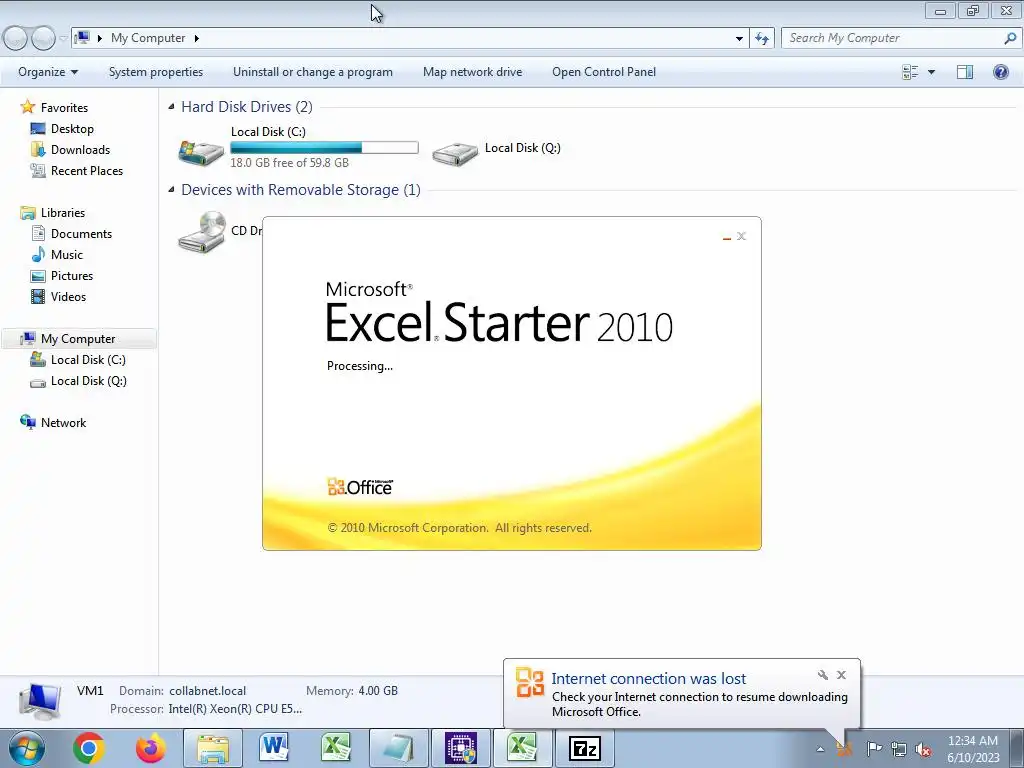Screen dimensions: 1024x768
Task: Open the Videos library
Action: (68, 296)
